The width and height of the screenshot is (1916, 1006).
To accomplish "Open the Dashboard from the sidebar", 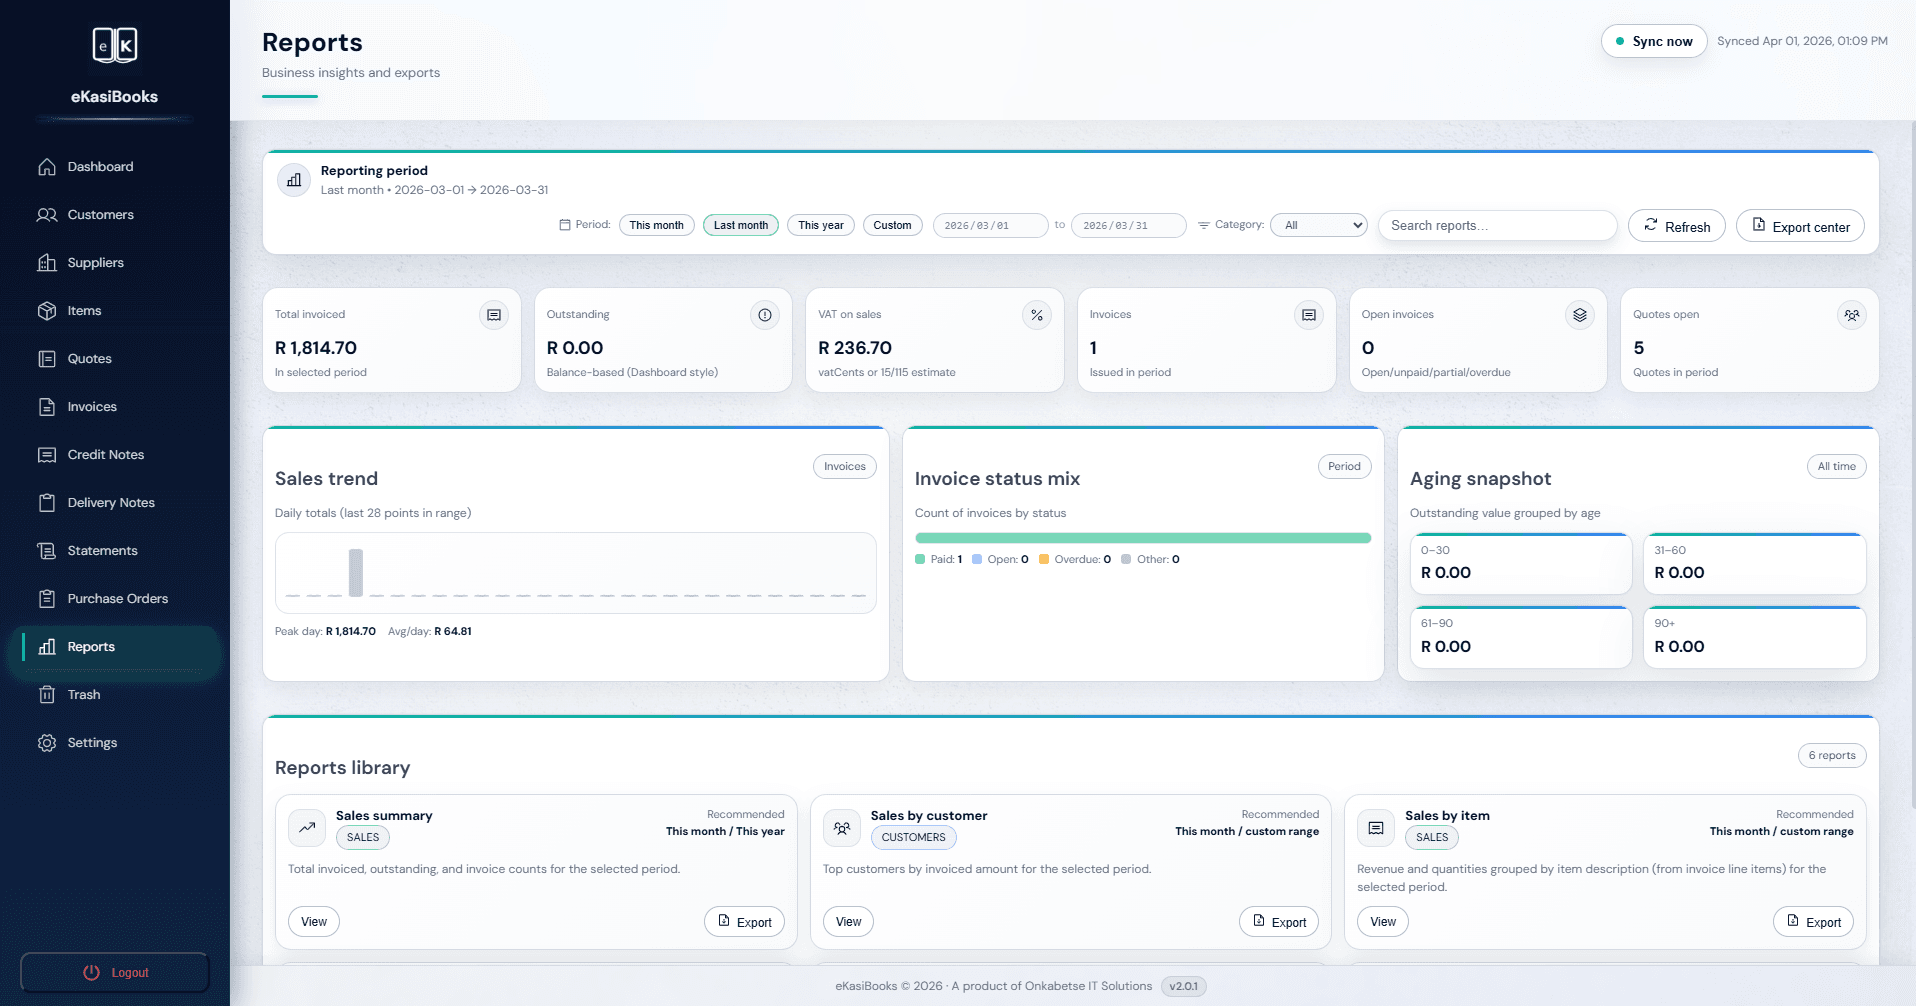I will (99, 166).
